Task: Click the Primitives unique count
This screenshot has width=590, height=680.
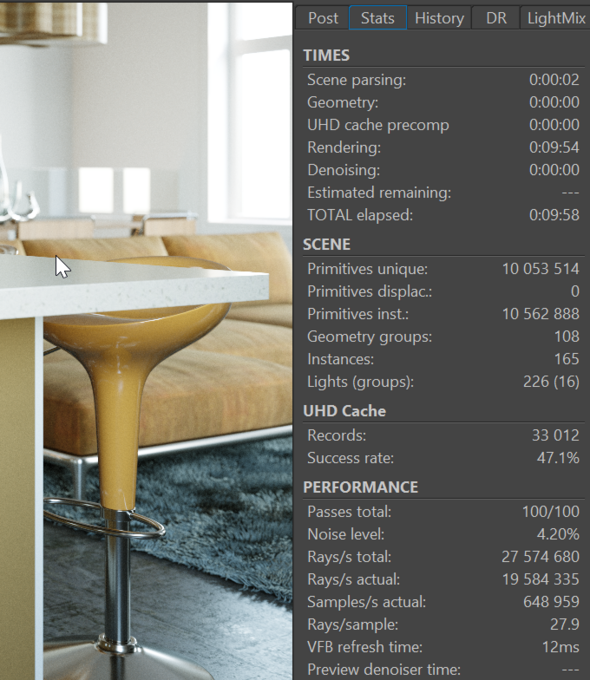Action: pyautogui.click(x=541, y=269)
